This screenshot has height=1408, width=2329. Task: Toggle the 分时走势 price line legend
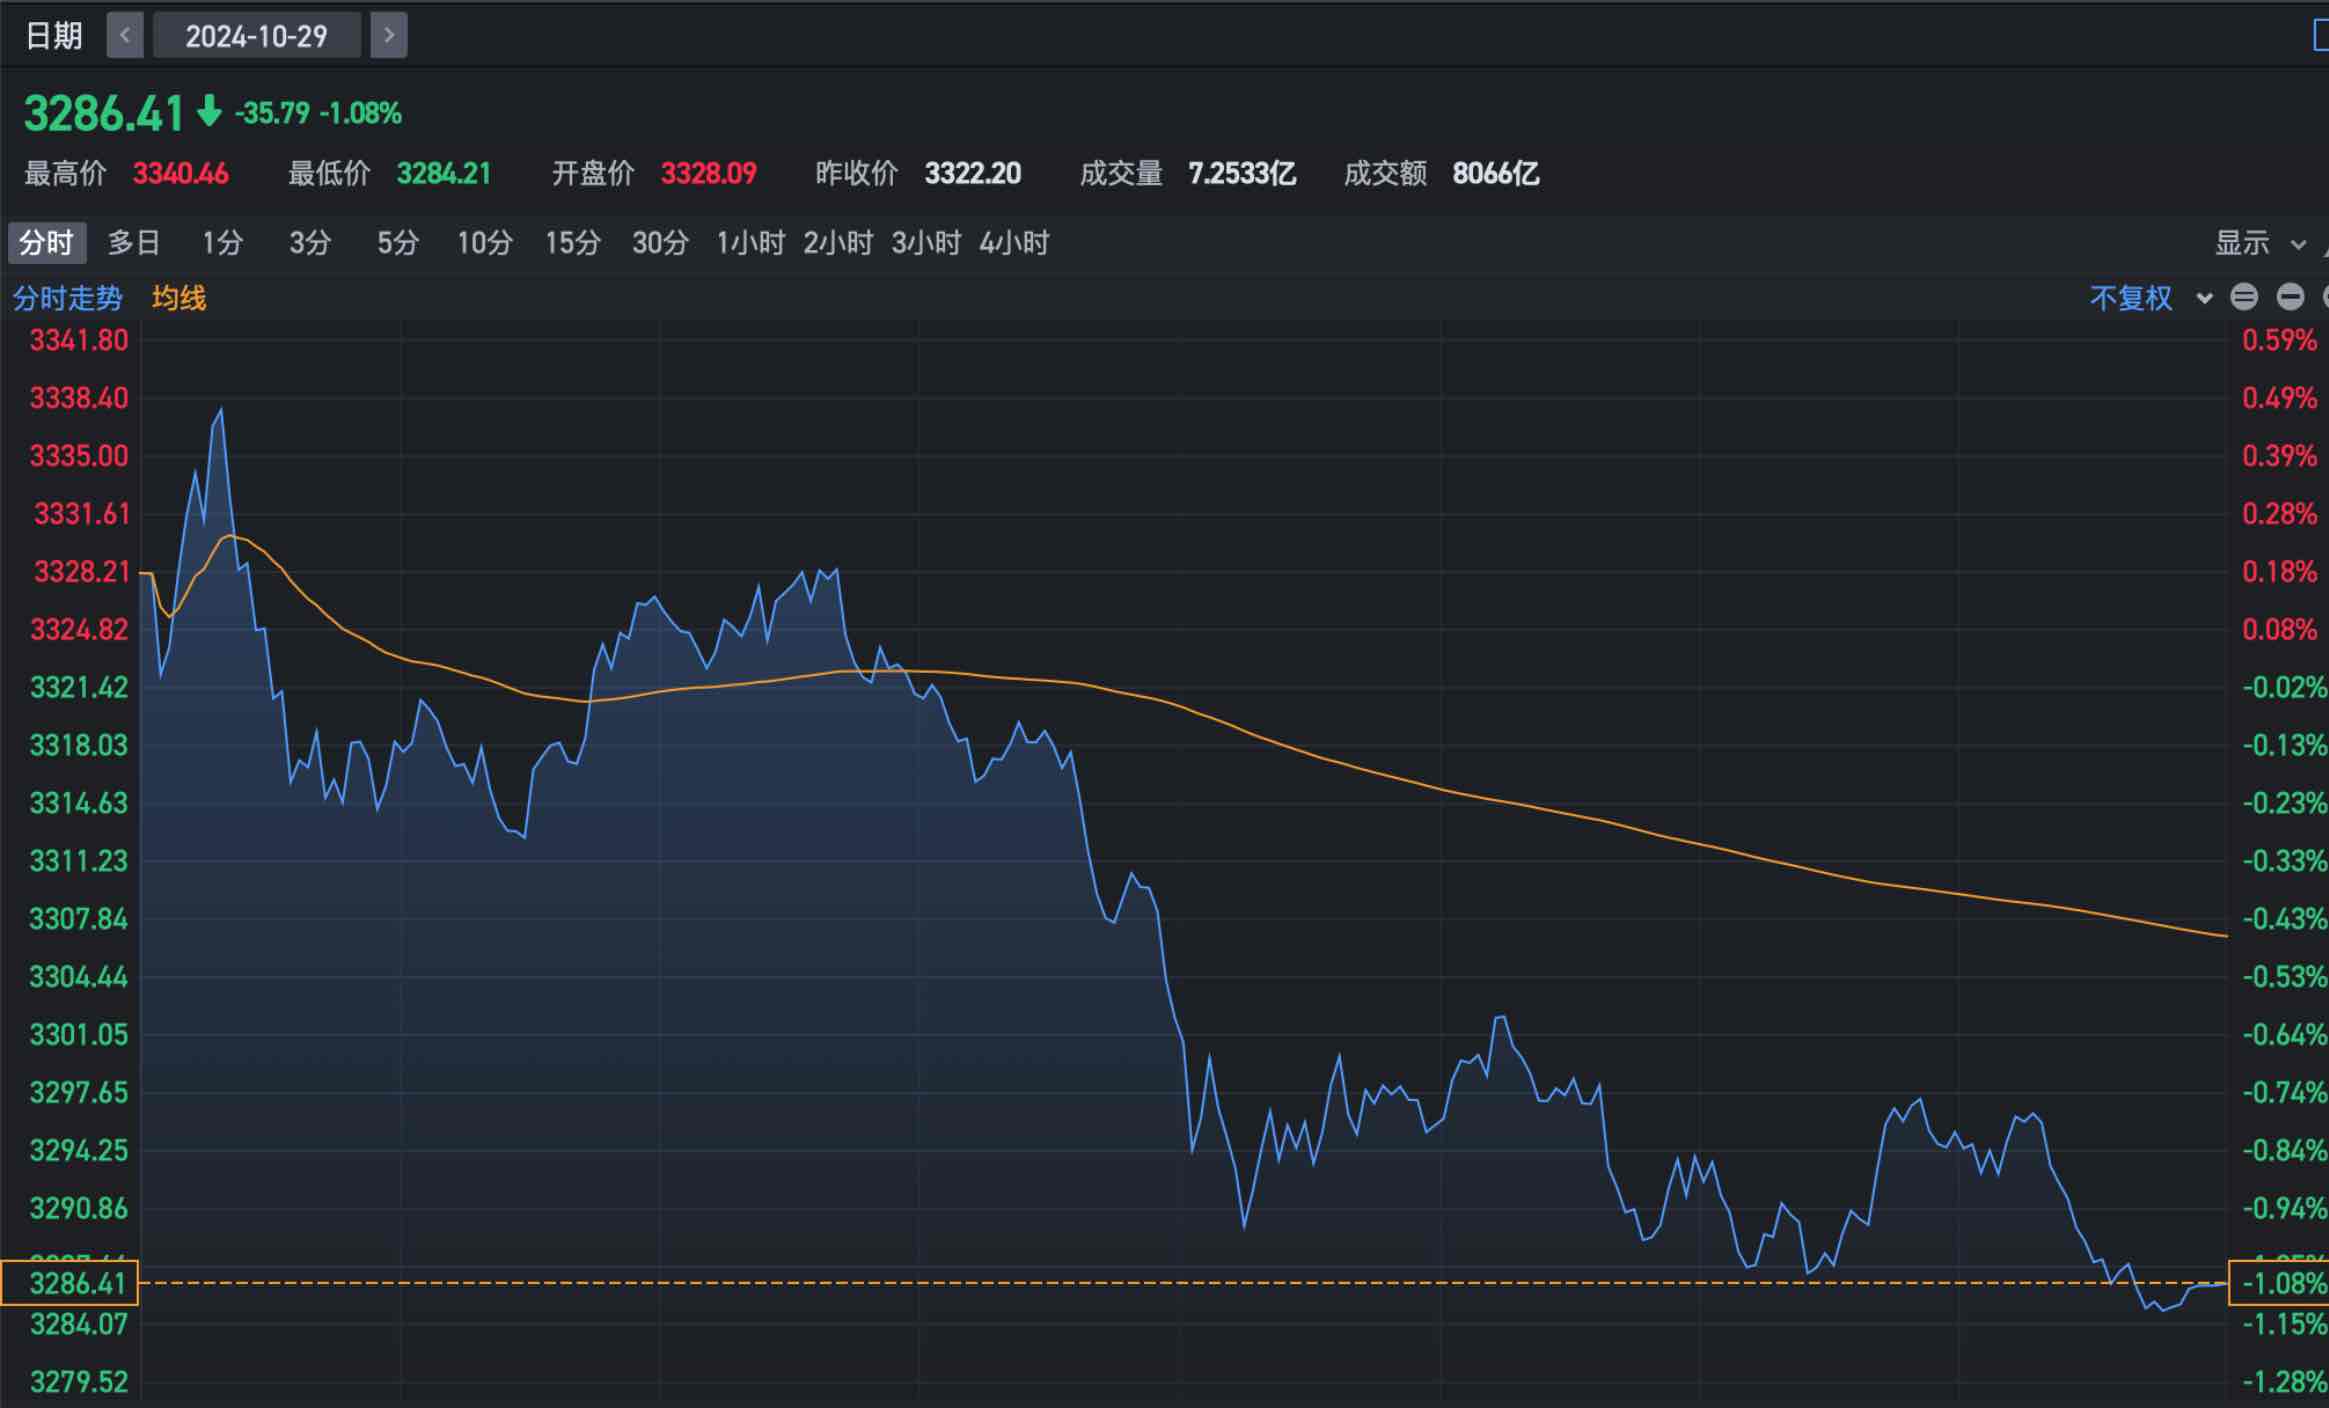click(x=67, y=298)
